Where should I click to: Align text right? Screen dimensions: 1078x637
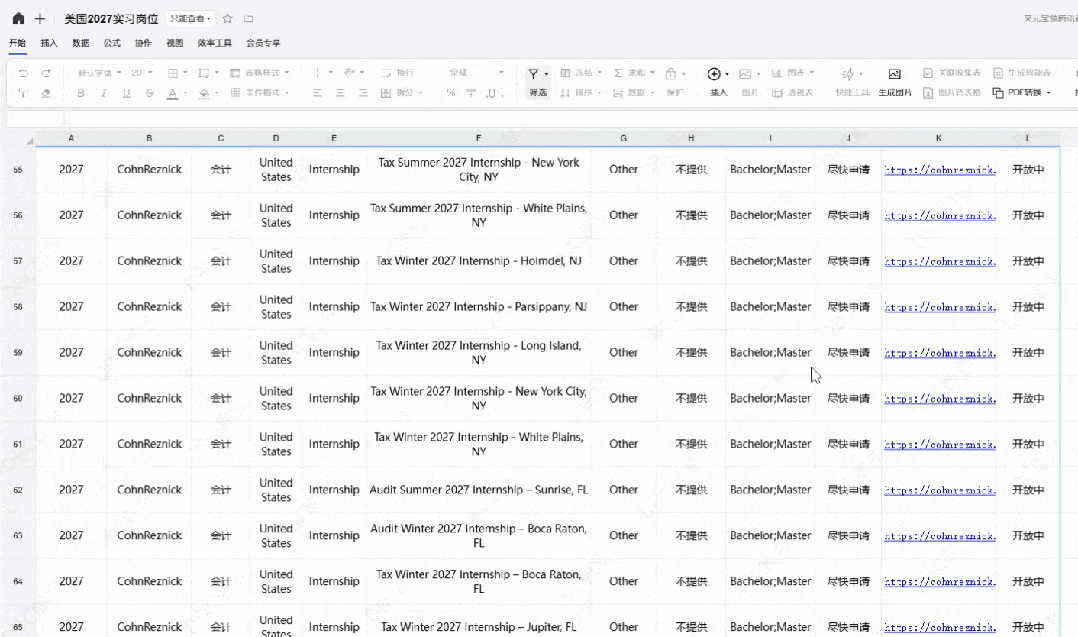363,93
